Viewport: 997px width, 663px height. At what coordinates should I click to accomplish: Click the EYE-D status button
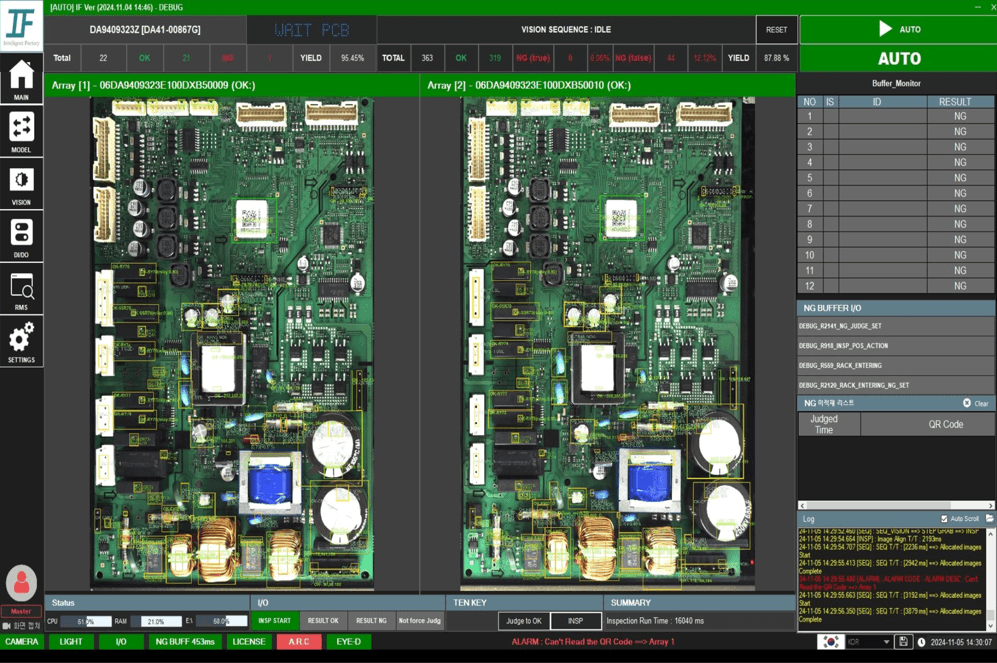coord(348,642)
